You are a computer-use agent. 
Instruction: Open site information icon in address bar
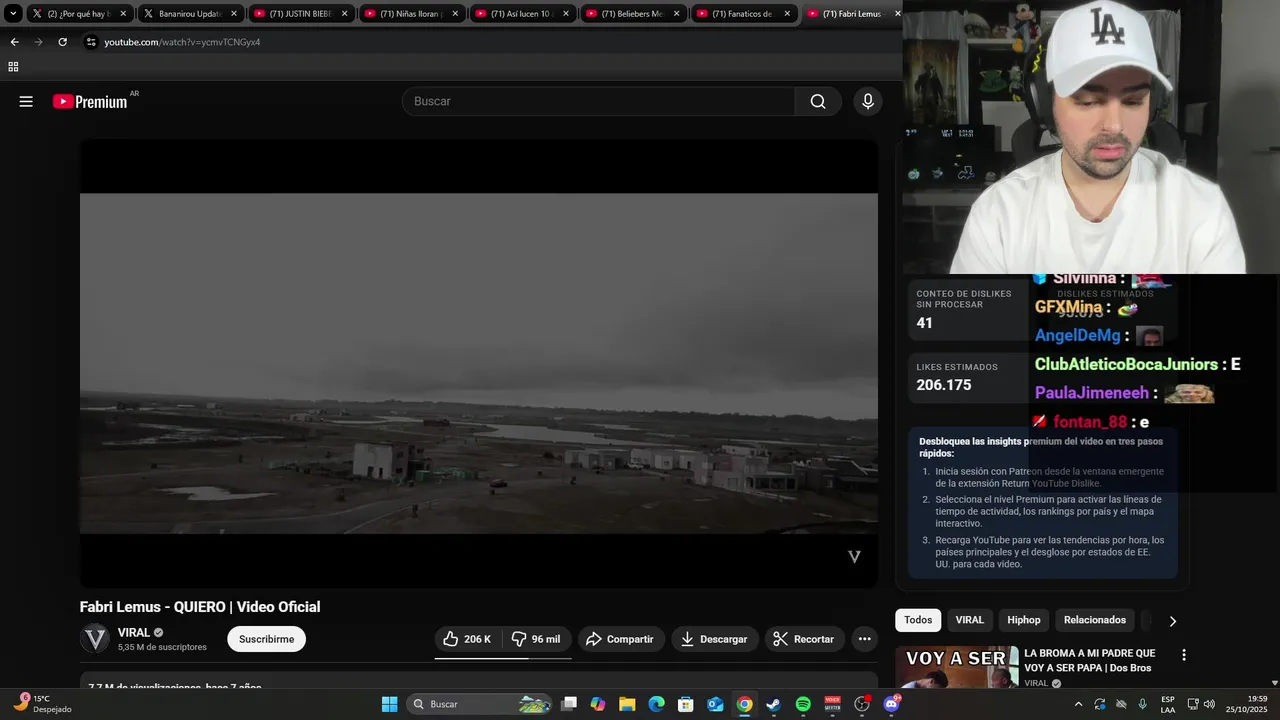[x=91, y=42]
